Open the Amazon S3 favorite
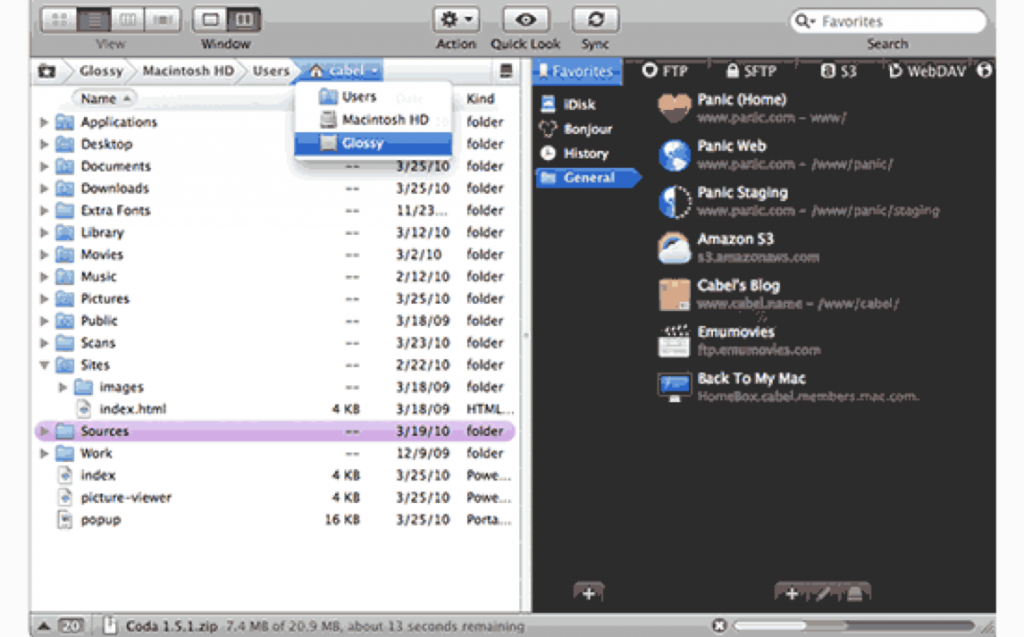 [739, 248]
